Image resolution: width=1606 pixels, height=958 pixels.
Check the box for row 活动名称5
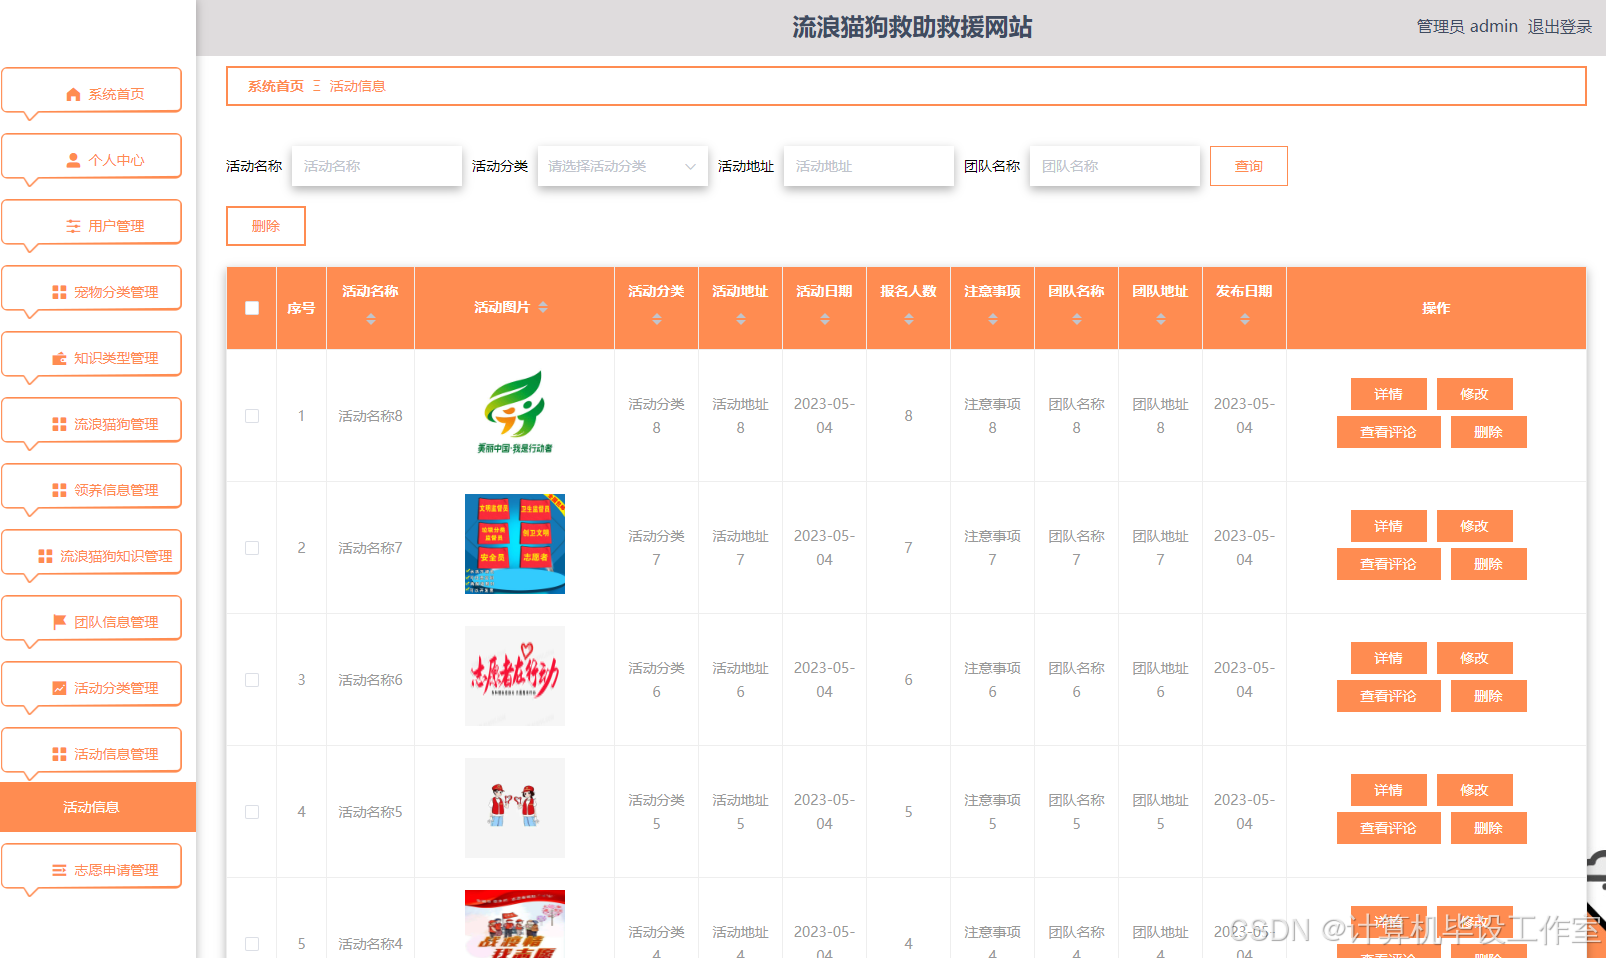point(252,812)
